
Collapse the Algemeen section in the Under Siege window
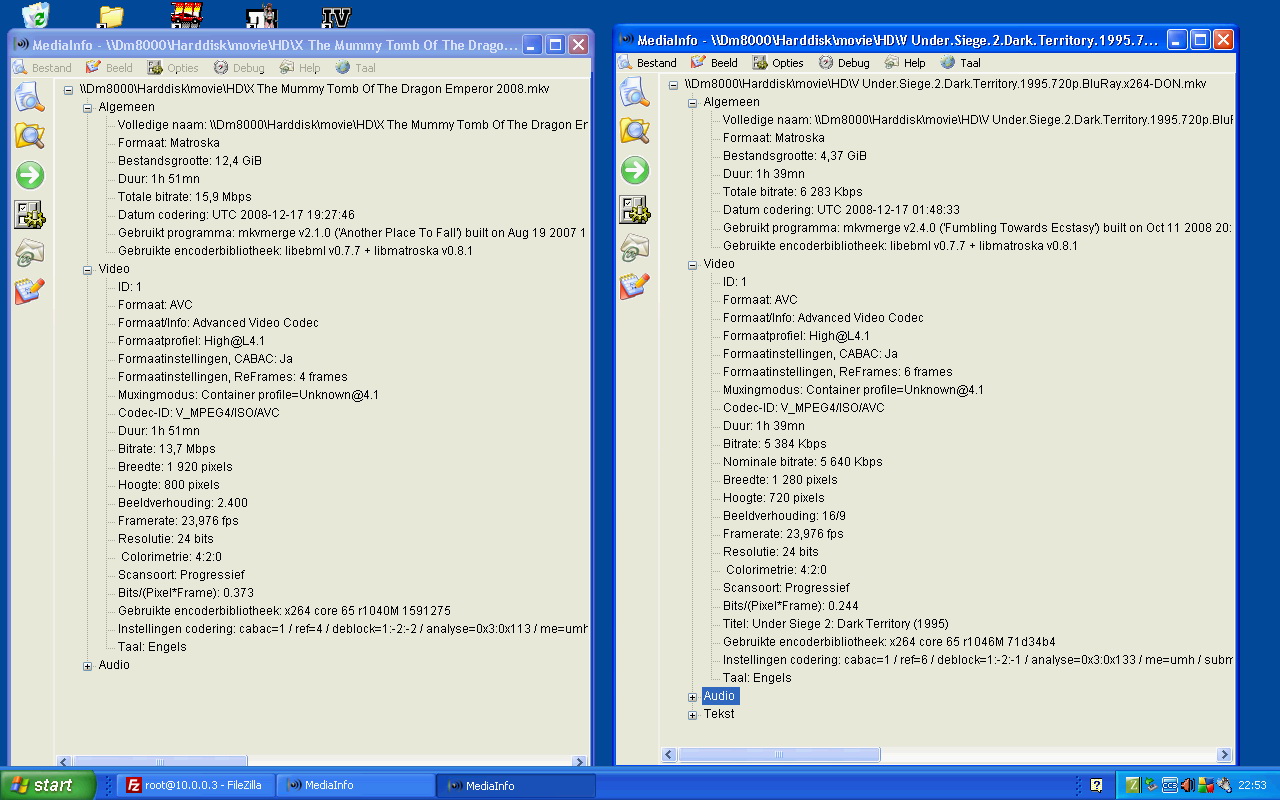(x=692, y=102)
